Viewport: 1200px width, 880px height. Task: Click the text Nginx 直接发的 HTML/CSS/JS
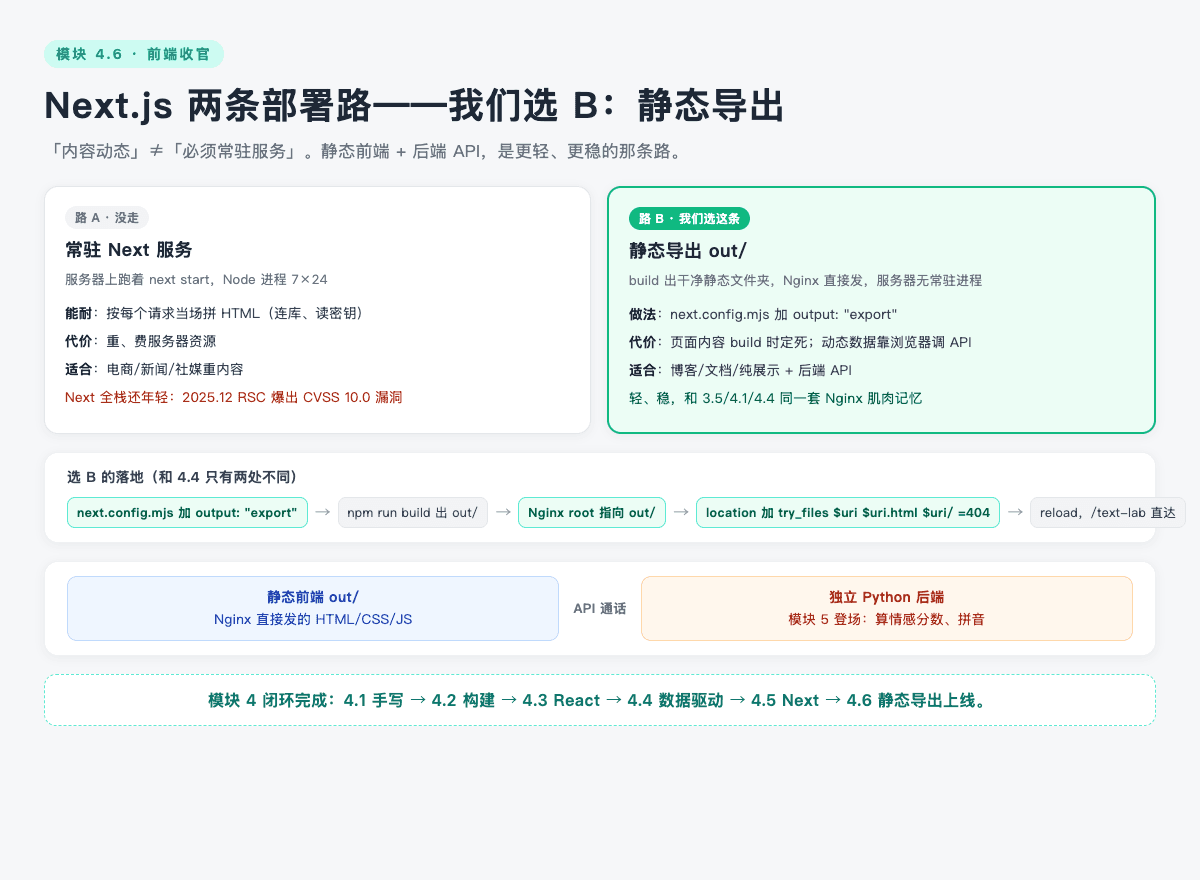point(313,619)
